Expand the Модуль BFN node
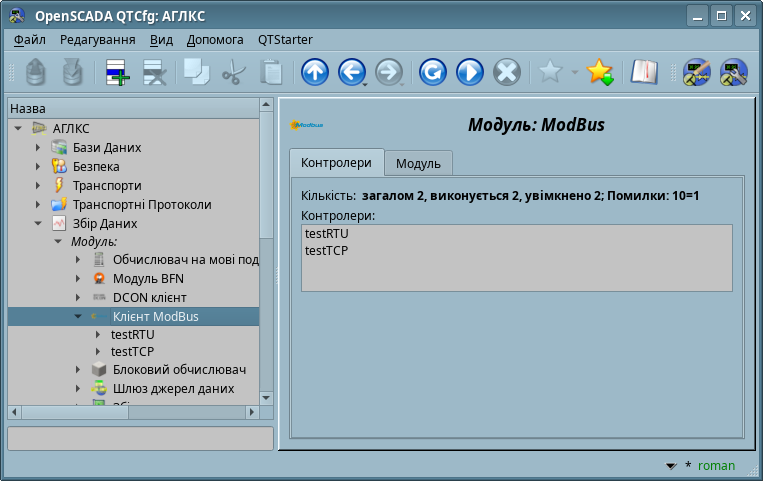The image size is (763, 481). 78,278
